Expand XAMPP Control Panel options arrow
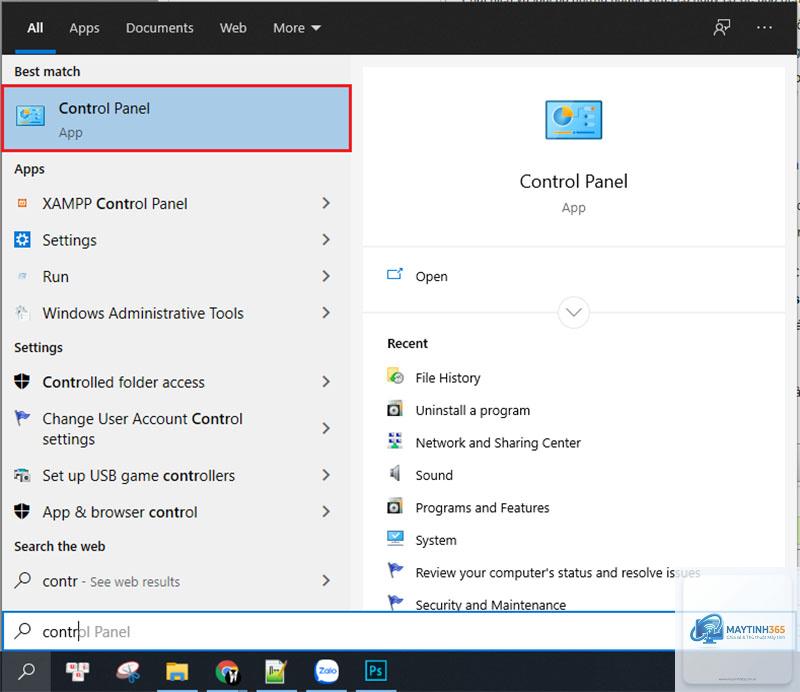 (x=326, y=203)
